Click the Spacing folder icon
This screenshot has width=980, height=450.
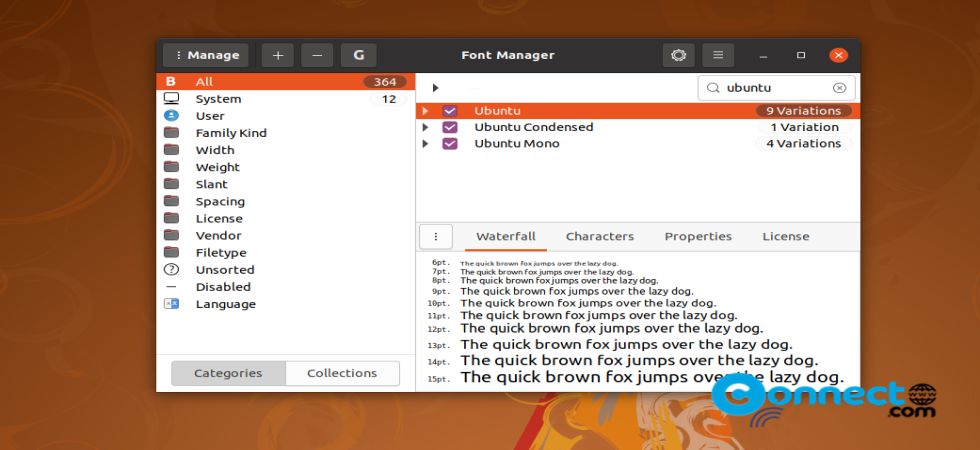pos(171,201)
